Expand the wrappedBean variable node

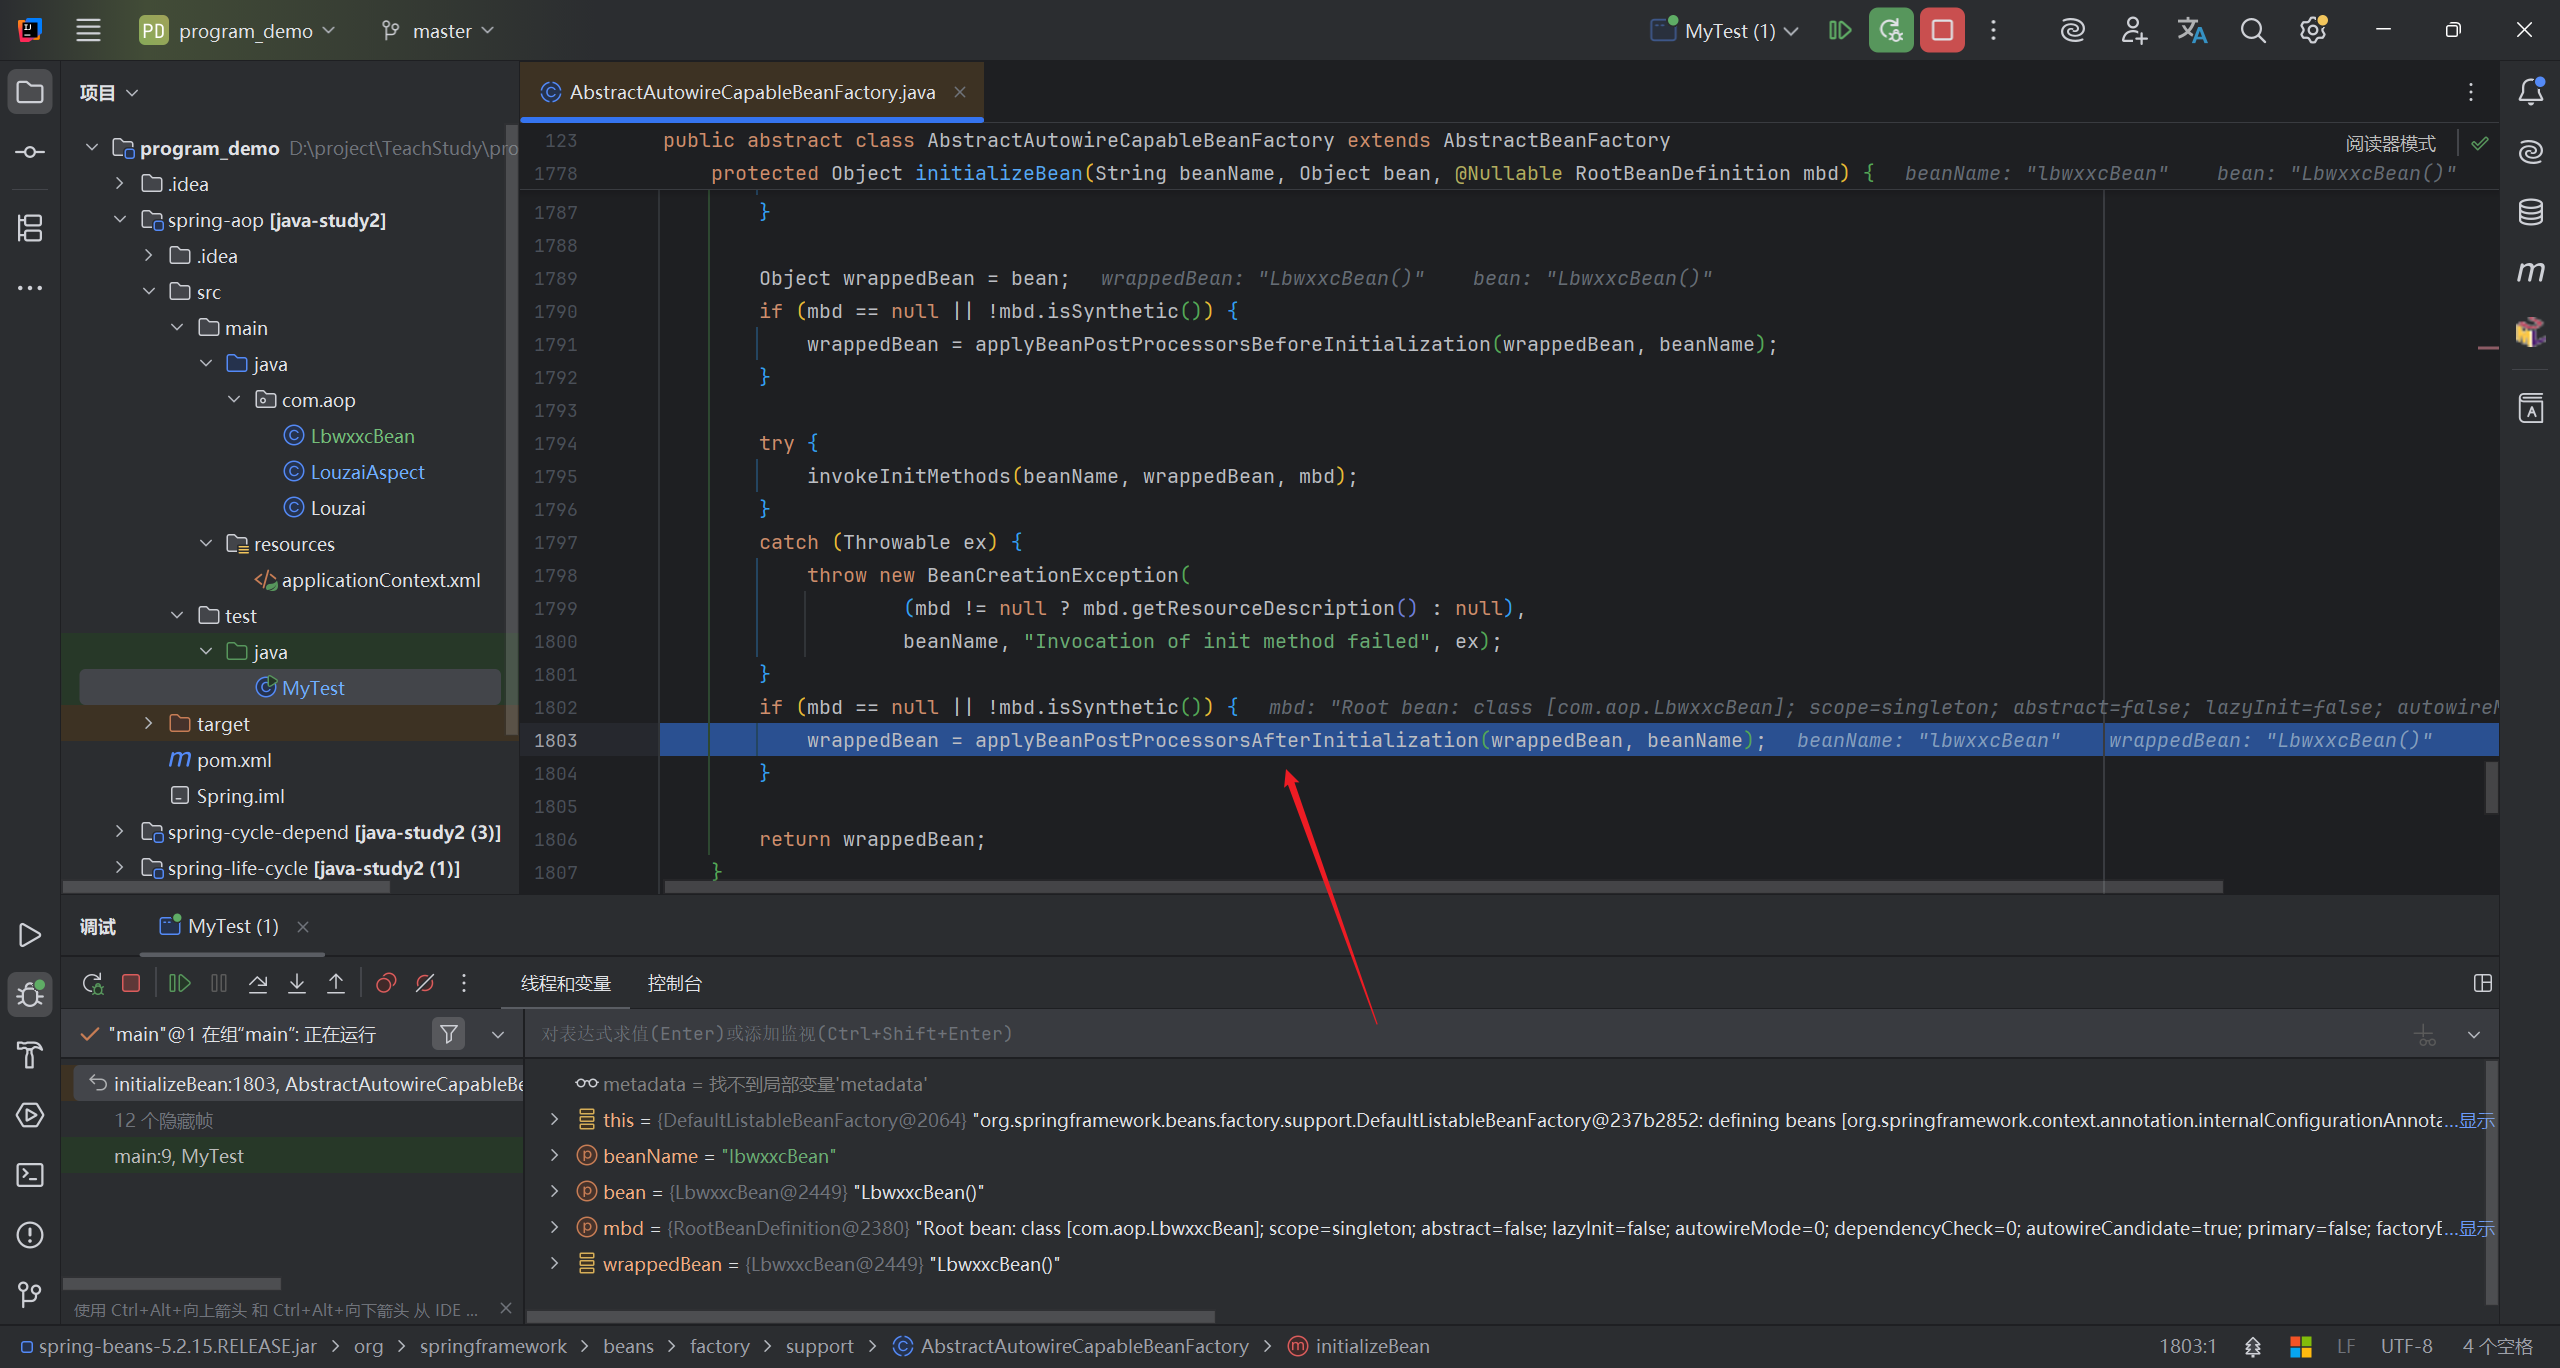pyautogui.click(x=554, y=1263)
